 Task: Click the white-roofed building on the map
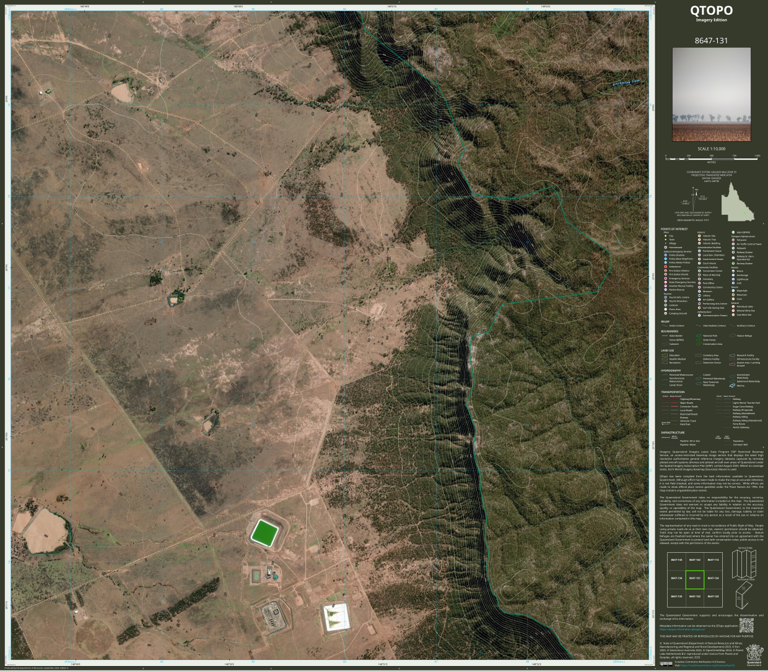click(336, 617)
